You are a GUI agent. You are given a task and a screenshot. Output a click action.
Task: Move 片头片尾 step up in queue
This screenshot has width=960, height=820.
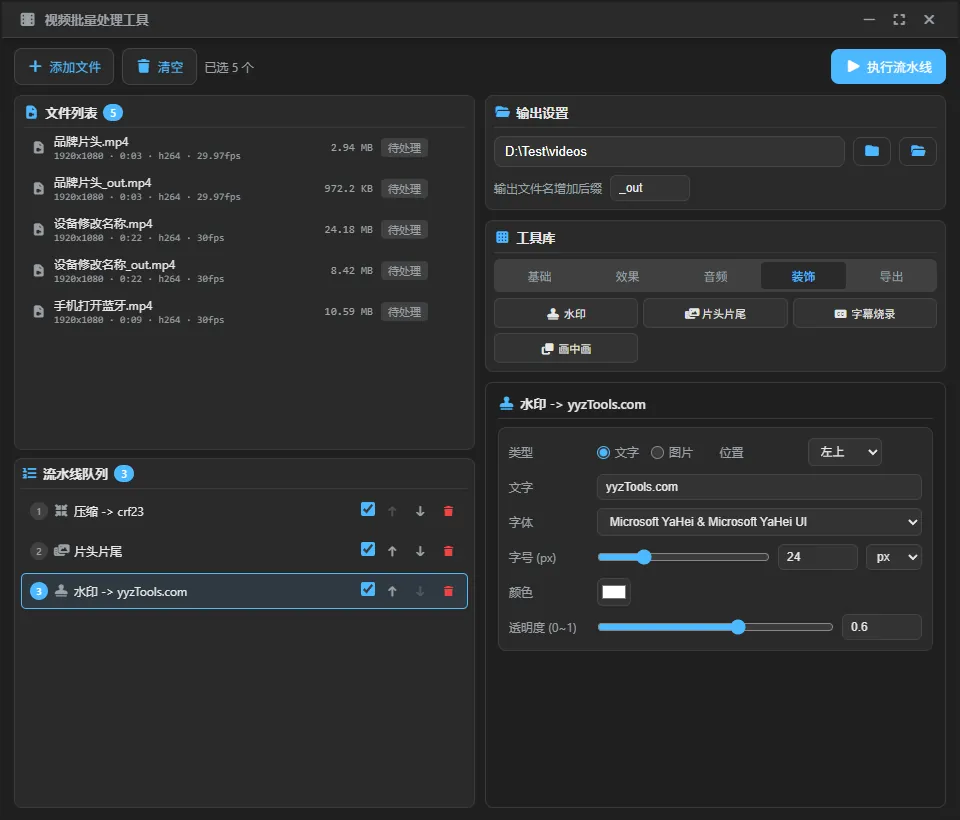[392, 551]
